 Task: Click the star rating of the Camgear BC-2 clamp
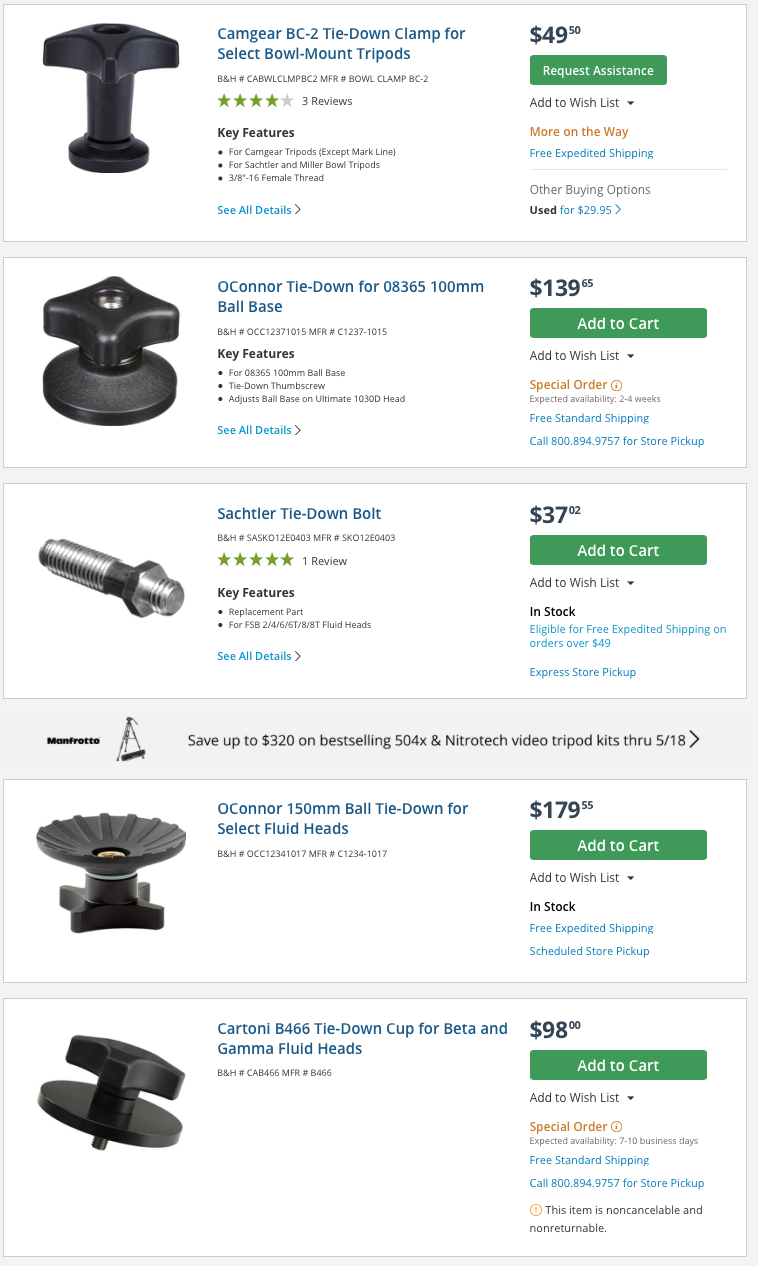[x=256, y=101]
